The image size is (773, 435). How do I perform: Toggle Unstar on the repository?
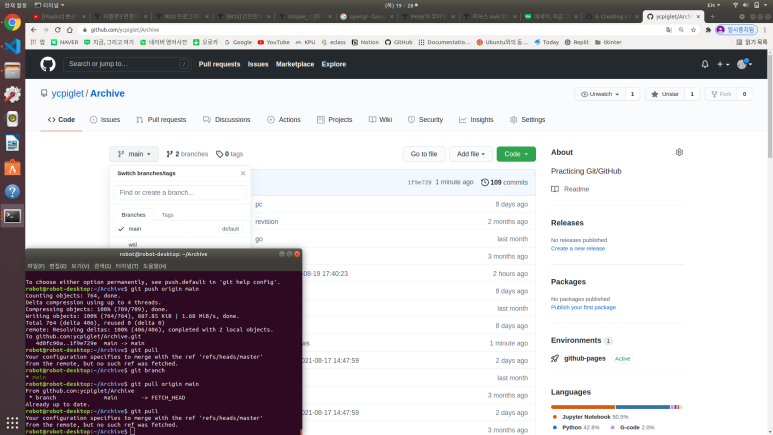[x=665, y=94]
